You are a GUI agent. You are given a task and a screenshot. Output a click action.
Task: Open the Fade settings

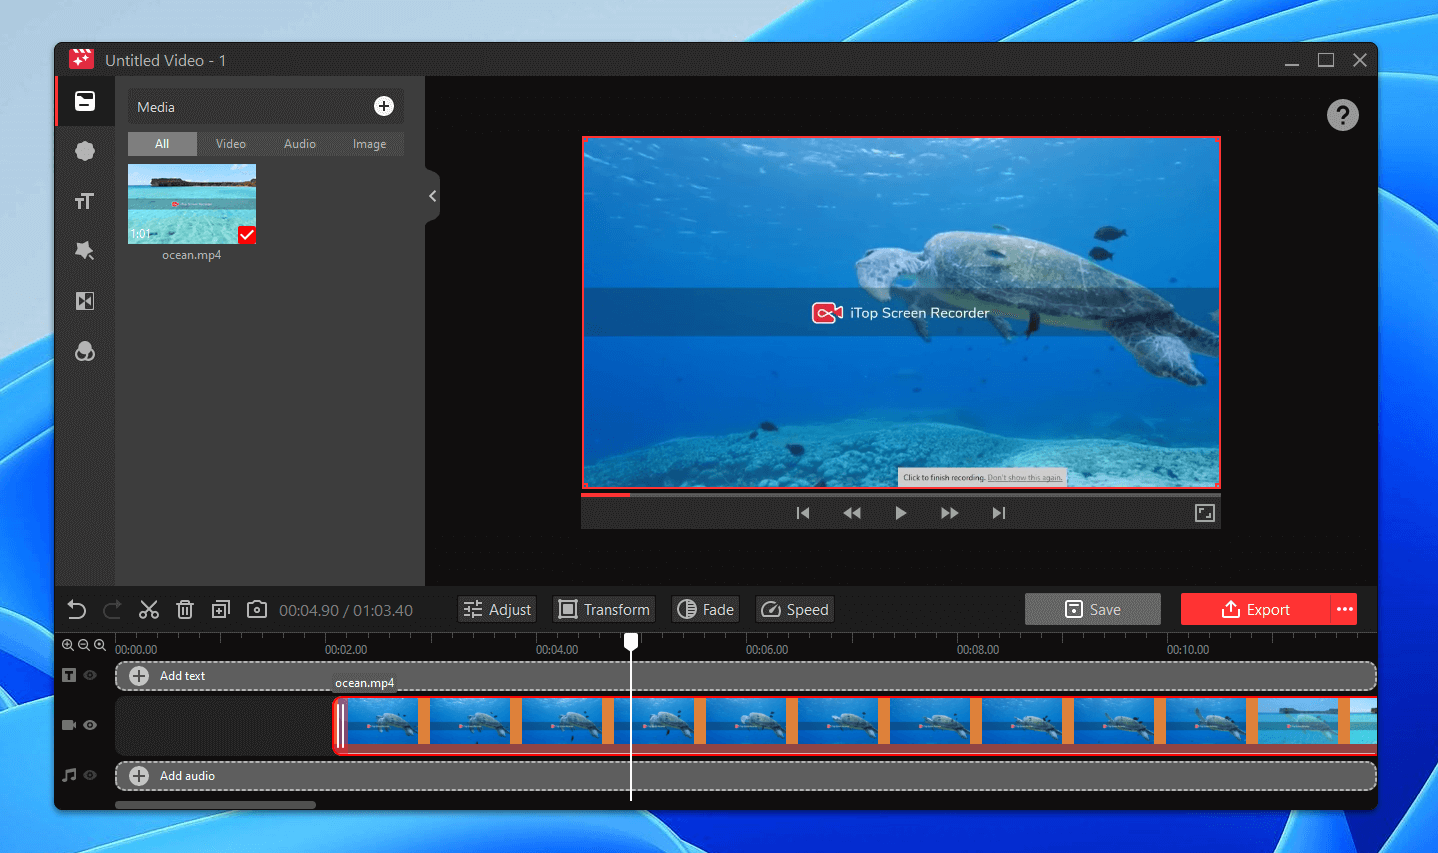[x=705, y=609]
